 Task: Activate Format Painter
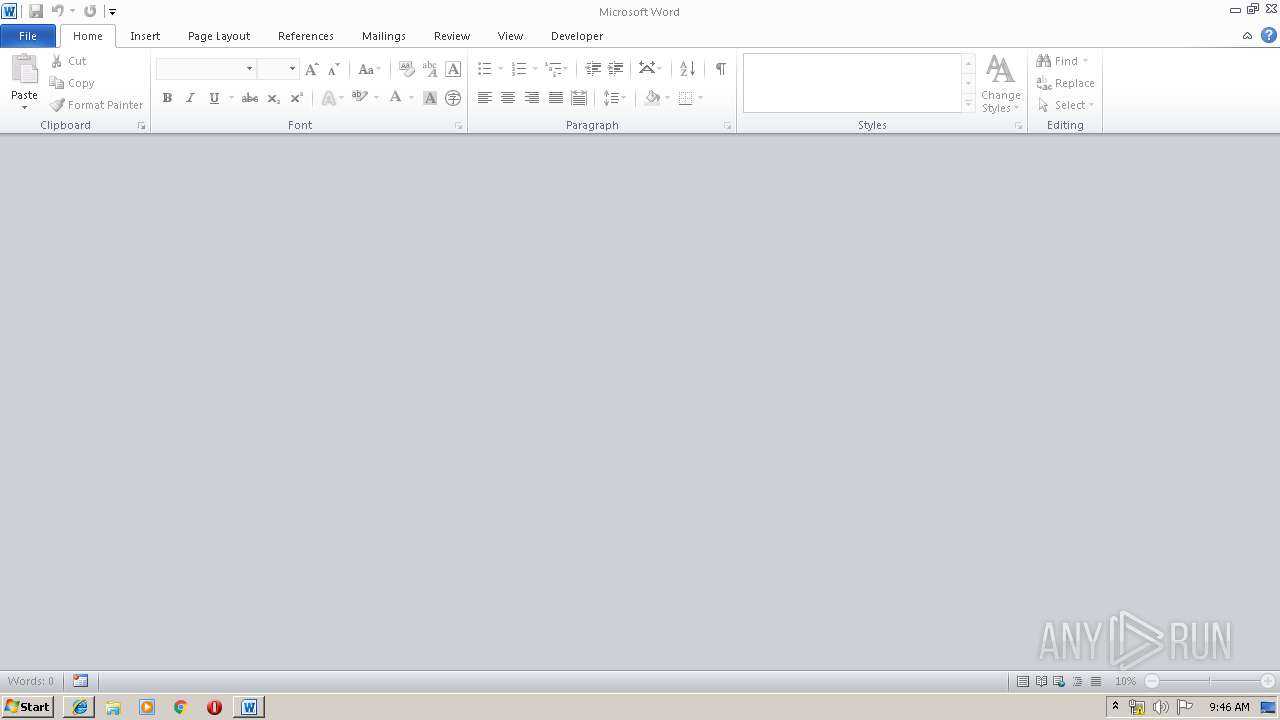97,105
